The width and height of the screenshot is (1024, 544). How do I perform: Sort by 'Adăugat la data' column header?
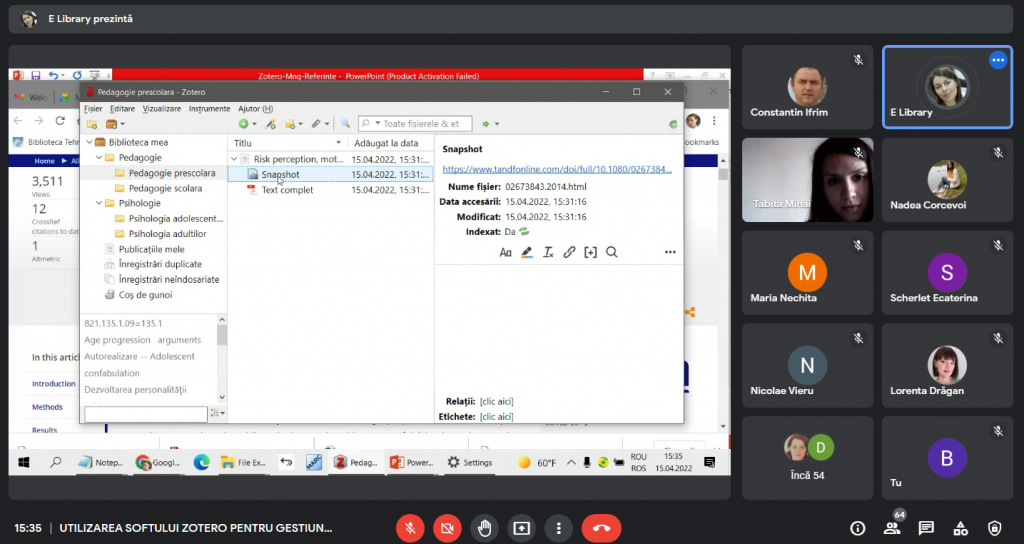click(390, 143)
